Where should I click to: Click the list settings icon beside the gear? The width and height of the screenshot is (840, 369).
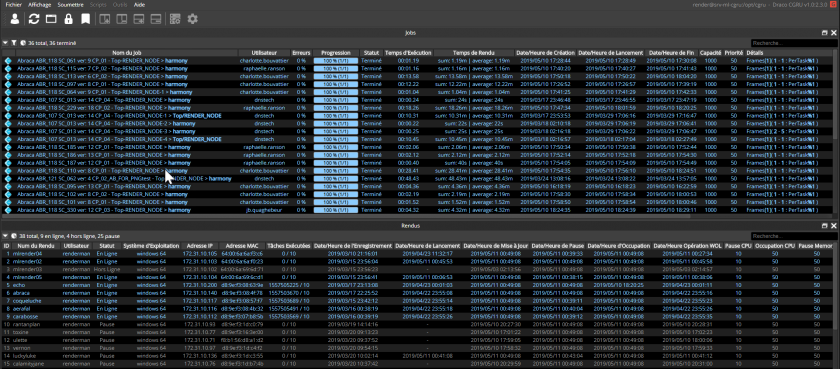(x=175, y=19)
